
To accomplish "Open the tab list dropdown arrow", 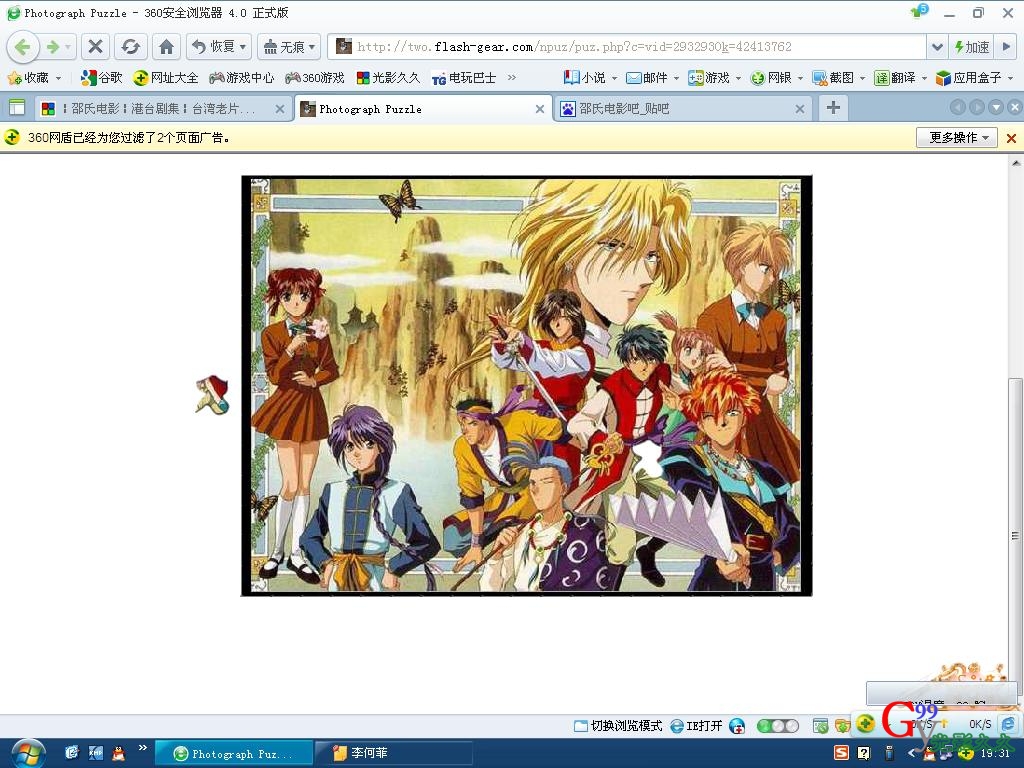I will 996,108.
